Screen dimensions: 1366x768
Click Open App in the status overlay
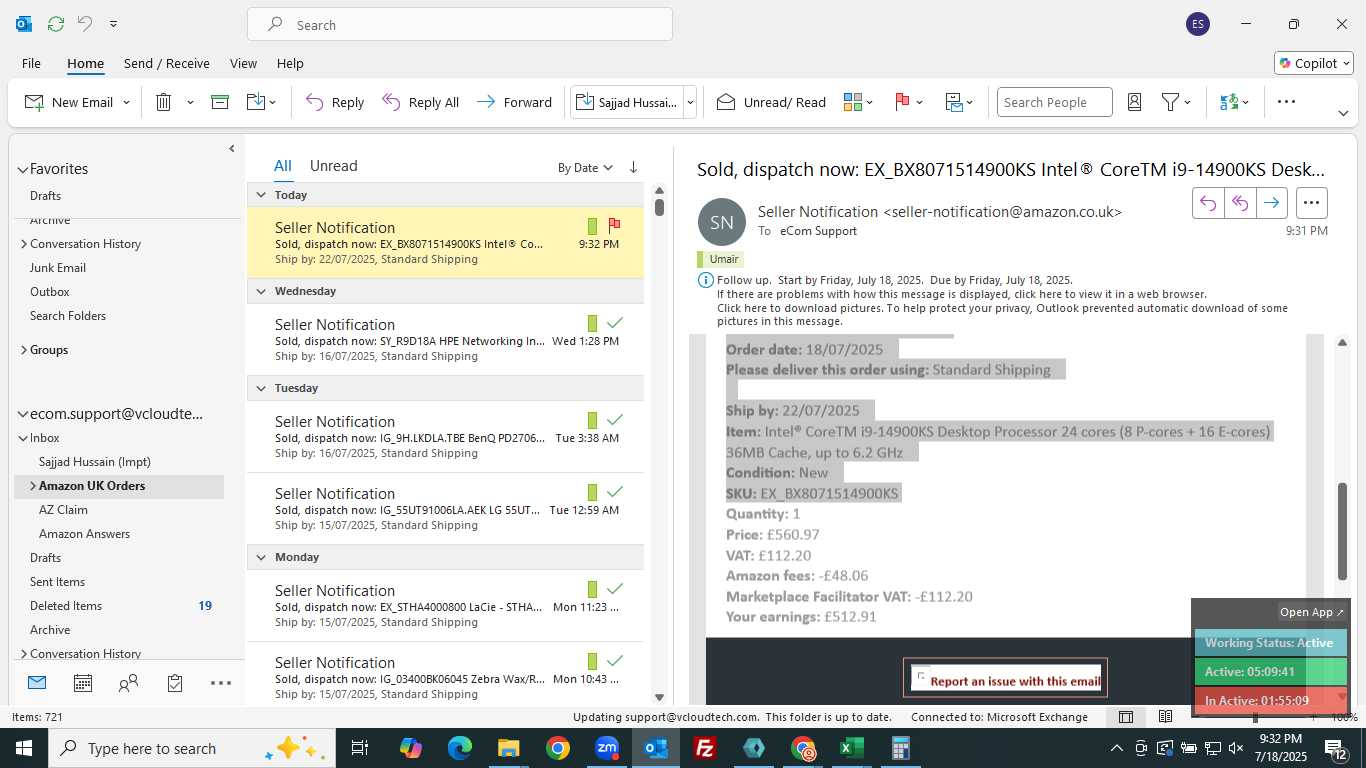tap(1312, 612)
